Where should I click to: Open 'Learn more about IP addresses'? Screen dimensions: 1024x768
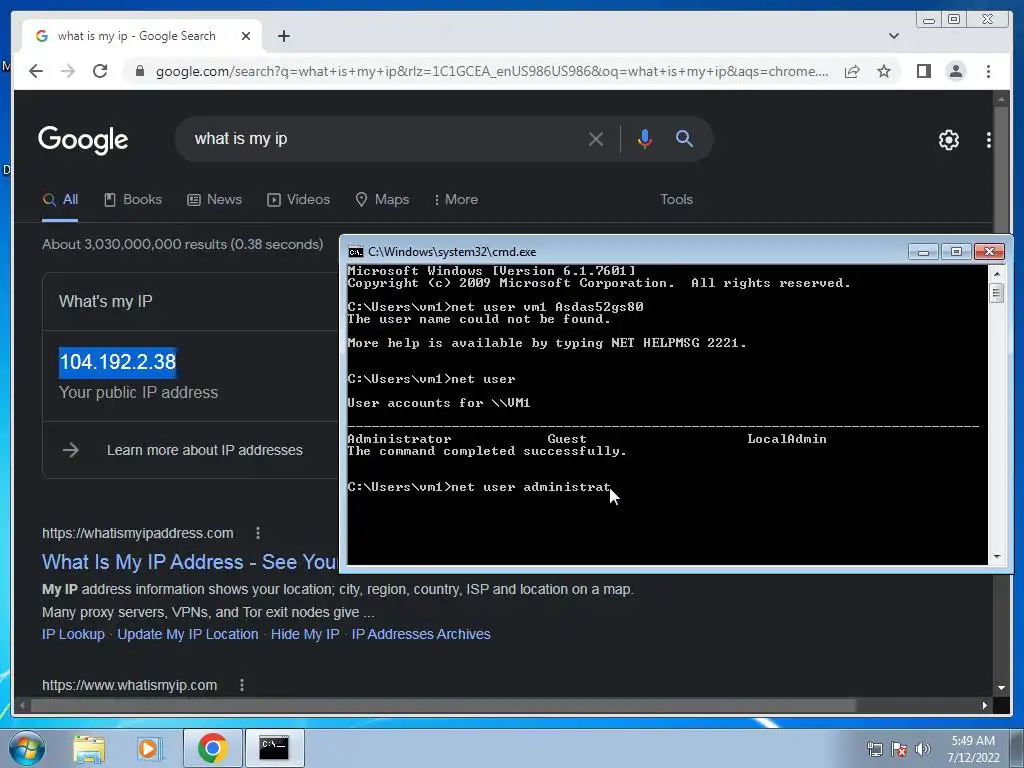click(204, 450)
